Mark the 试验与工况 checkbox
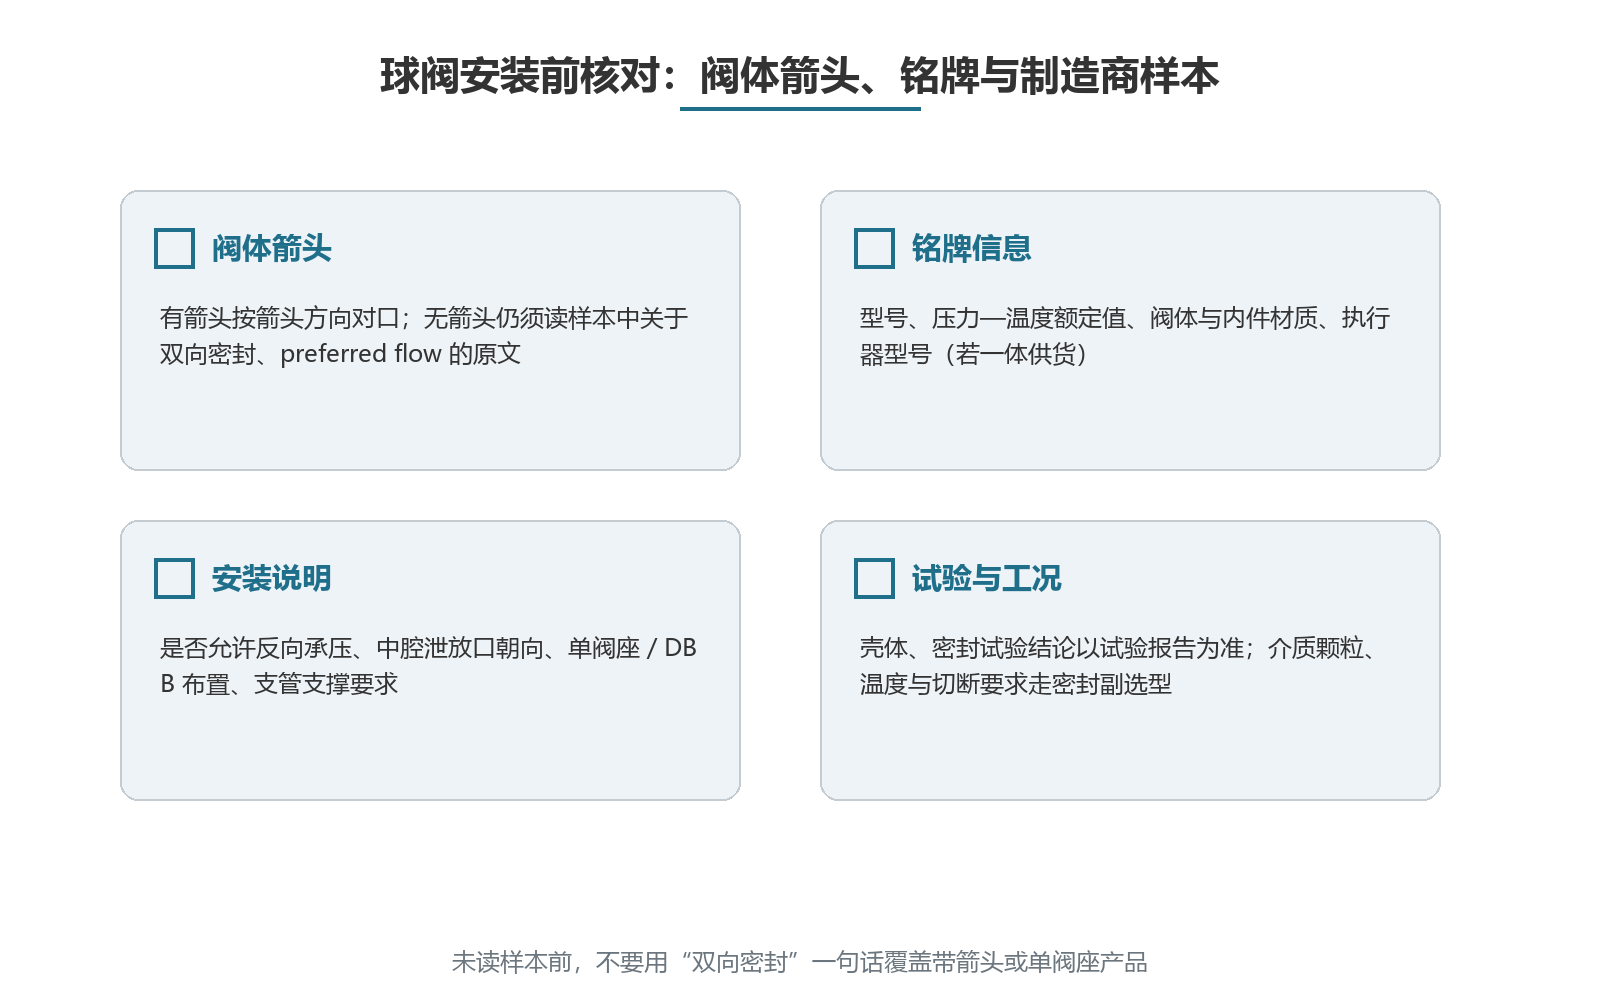Screen dimensions: 1600x1000 [x=874, y=578]
